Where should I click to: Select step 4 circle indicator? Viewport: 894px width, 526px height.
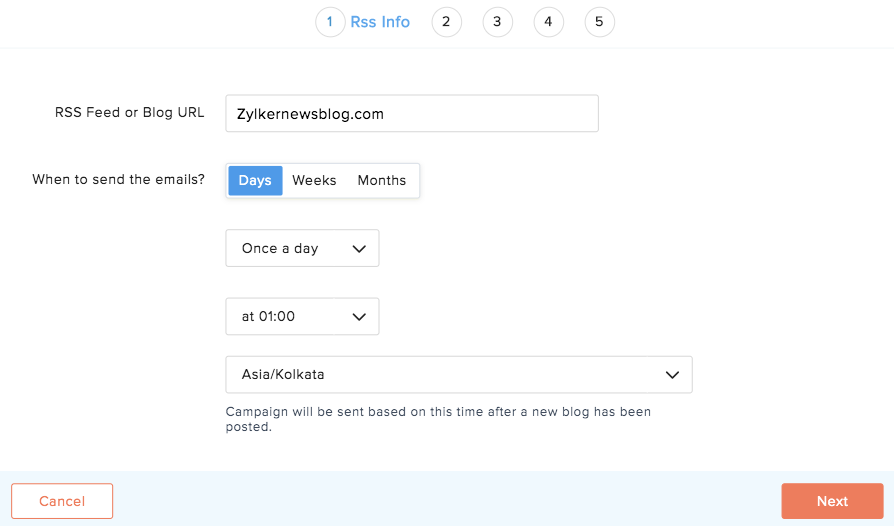(x=548, y=22)
